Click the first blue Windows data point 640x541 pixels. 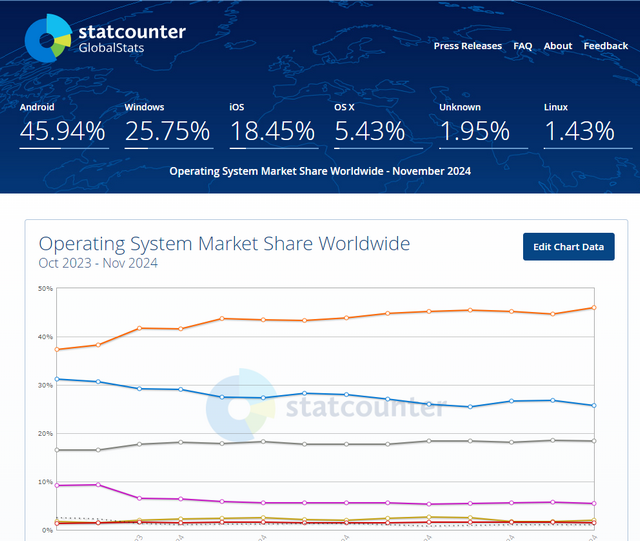(57, 379)
